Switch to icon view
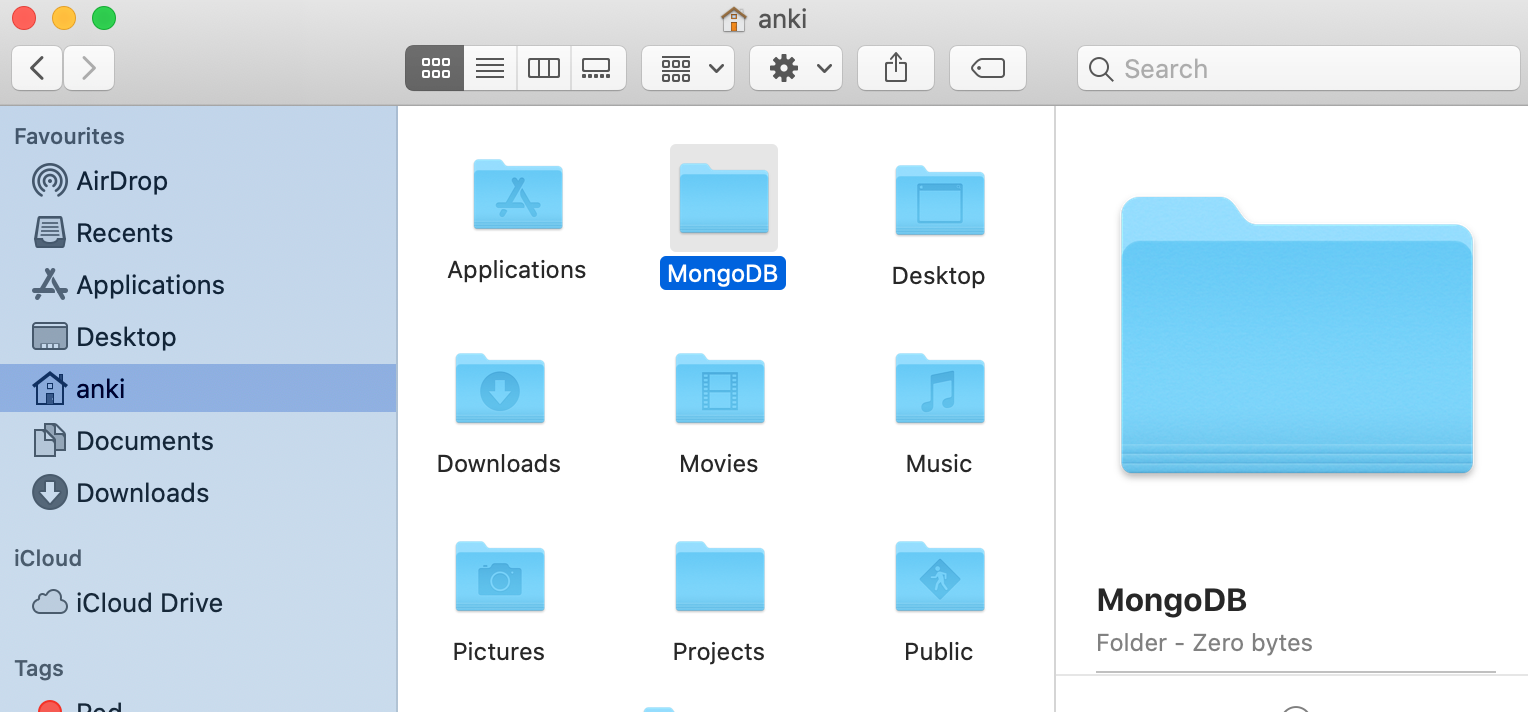 (435, 68)
